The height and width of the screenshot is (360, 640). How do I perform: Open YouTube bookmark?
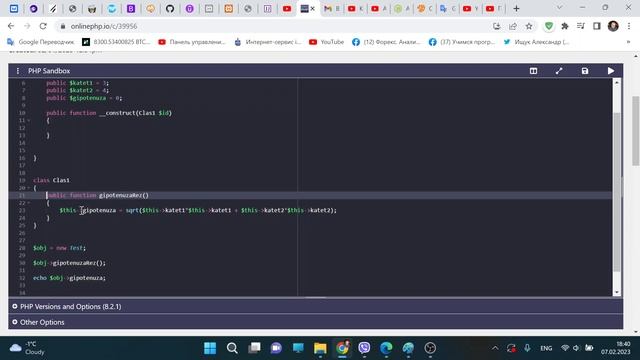pyautogui.click(x=327, y=42)
